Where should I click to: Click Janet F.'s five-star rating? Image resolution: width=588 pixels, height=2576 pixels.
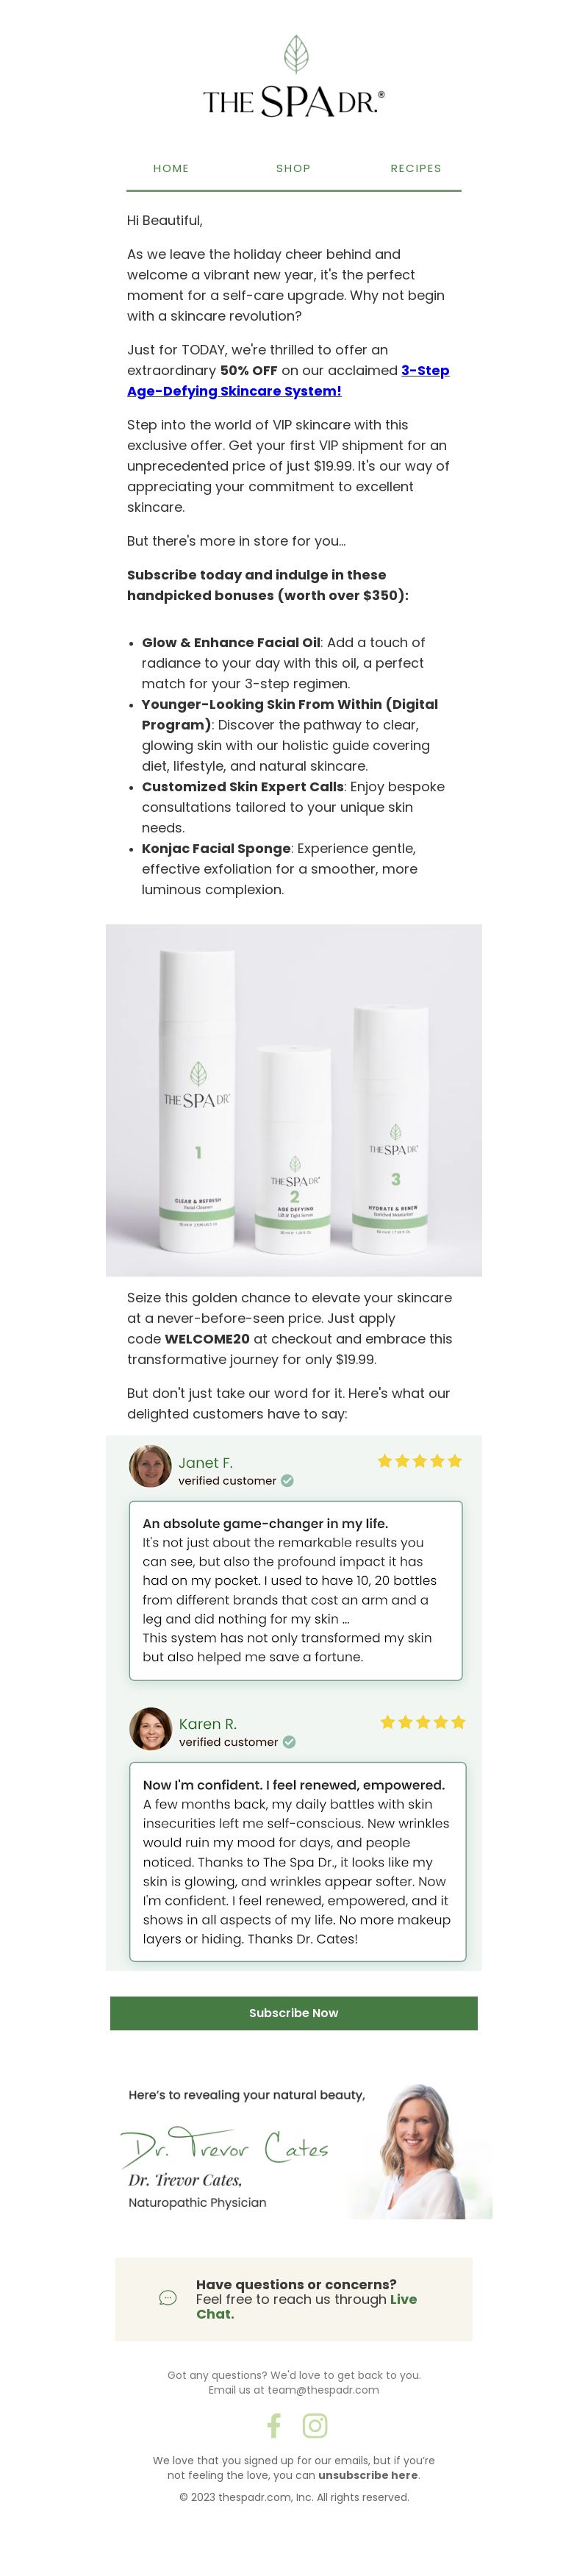(420, 1461)
